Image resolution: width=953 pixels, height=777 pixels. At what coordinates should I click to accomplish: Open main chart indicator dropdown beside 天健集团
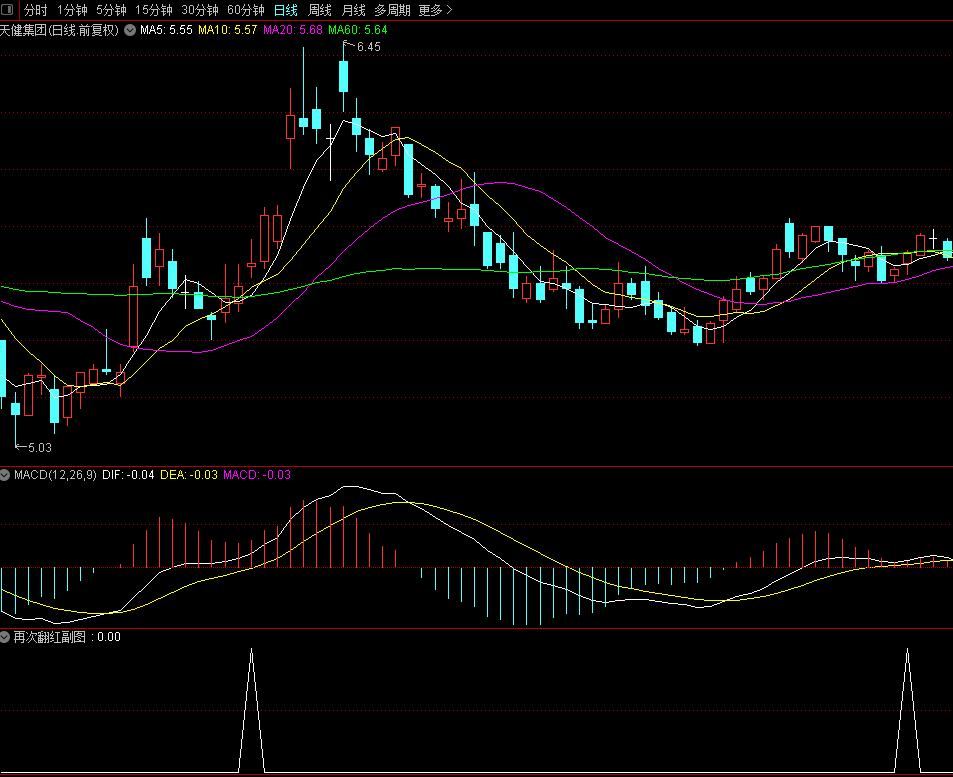pos(129,30)
